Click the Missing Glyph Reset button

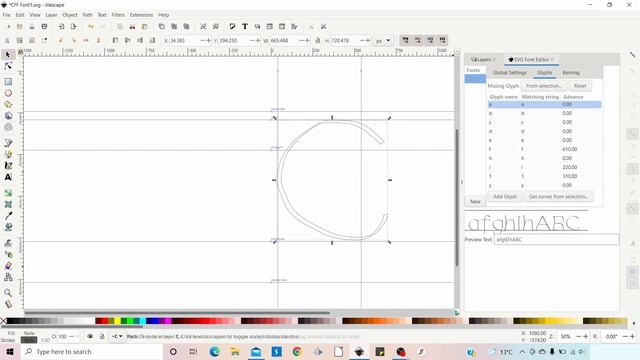pos(580,86)
